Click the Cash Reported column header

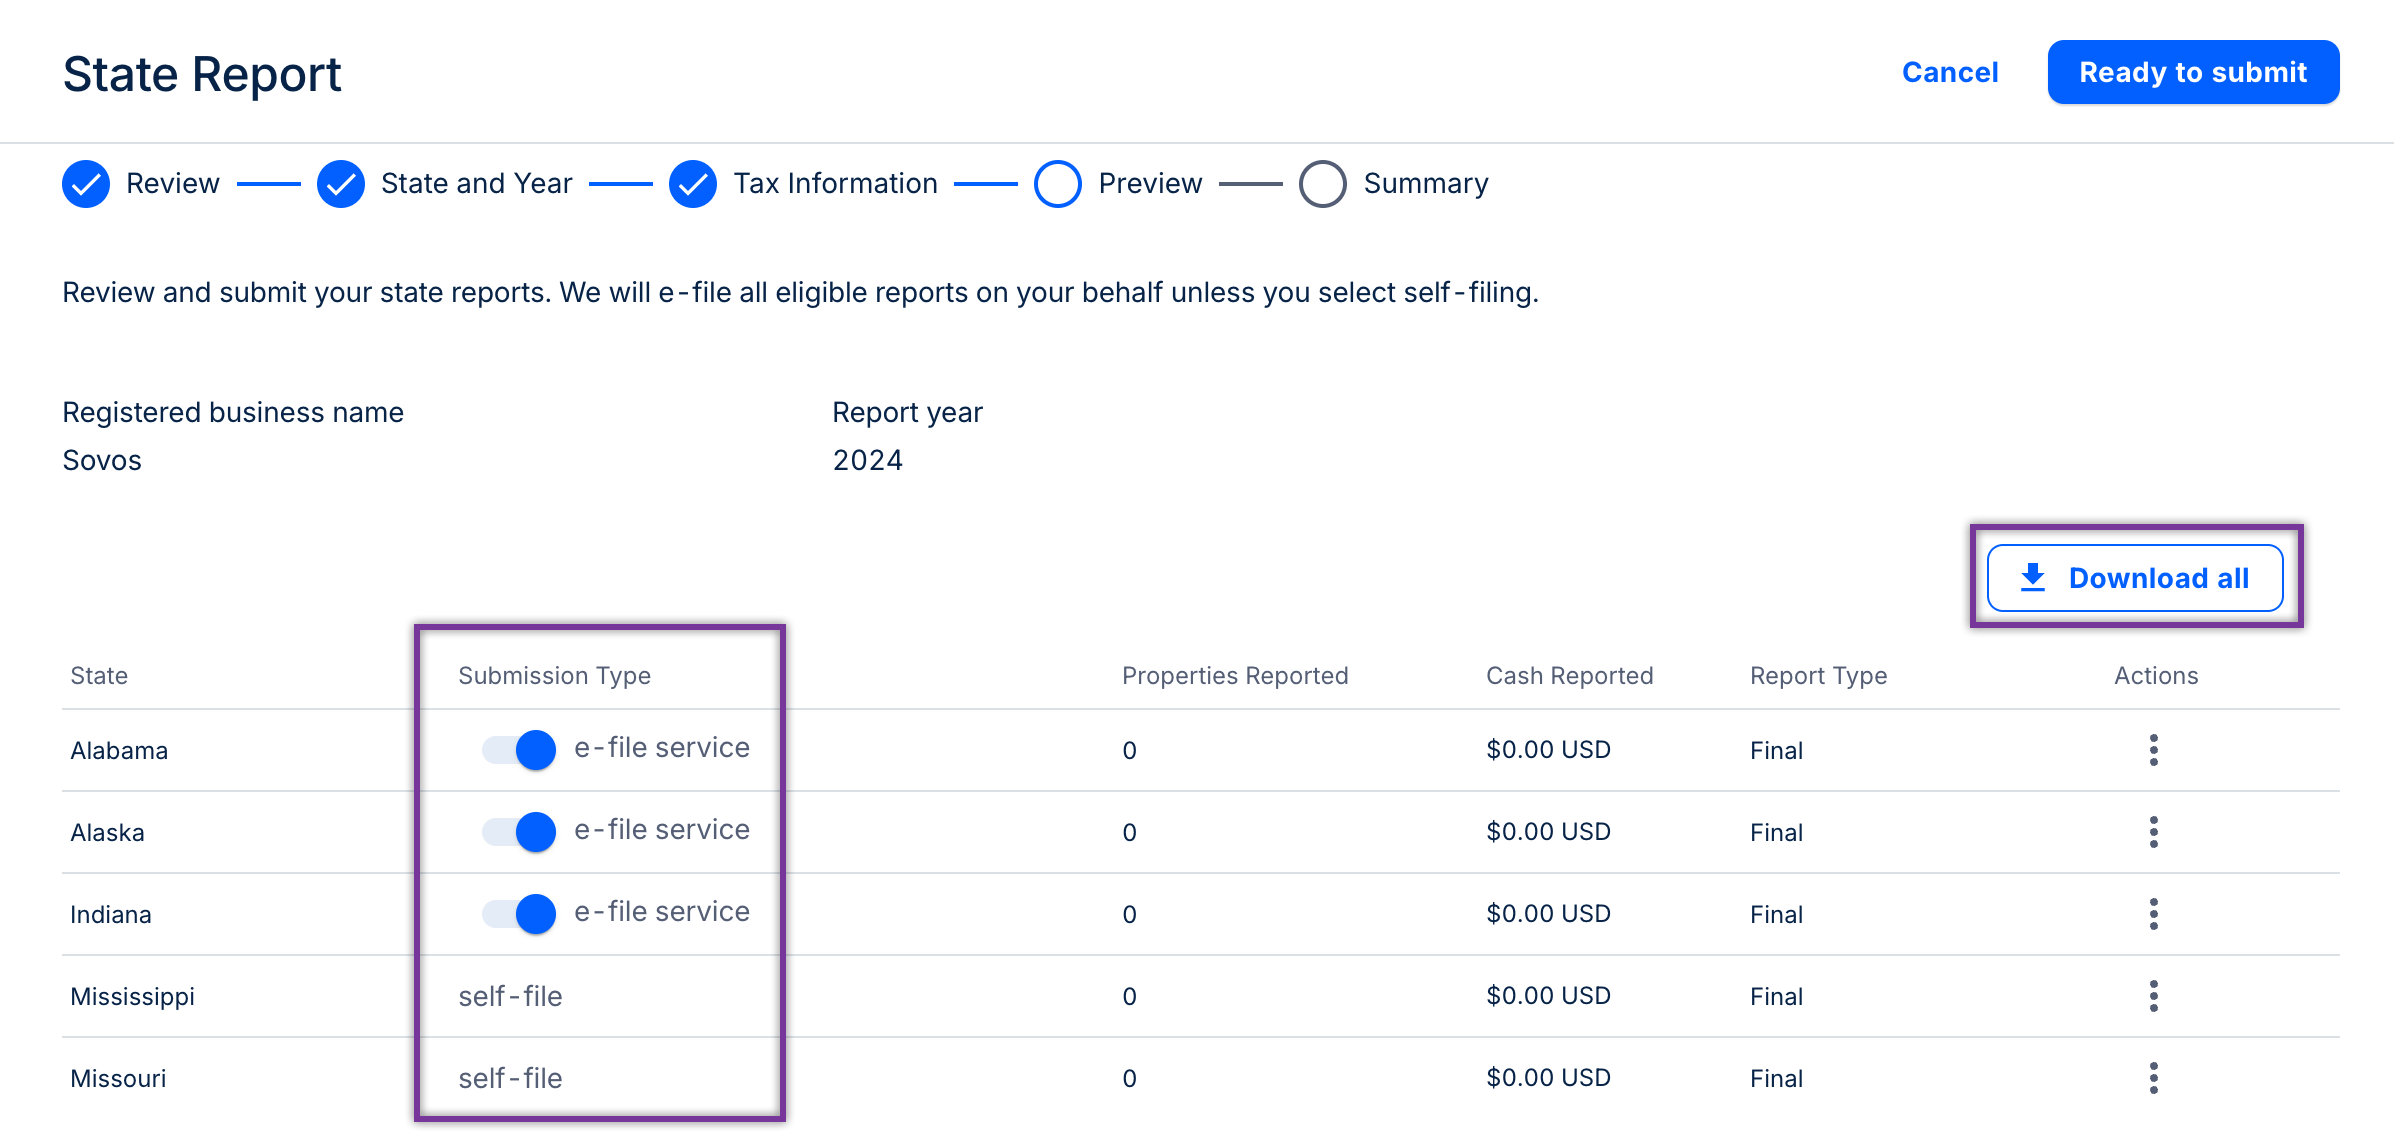tap(1569, 676)
